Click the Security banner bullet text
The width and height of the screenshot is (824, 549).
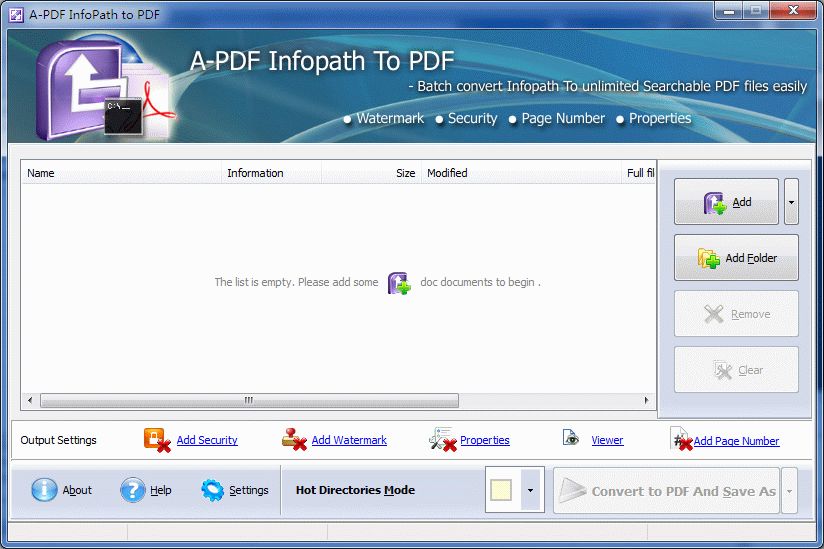[472, 118]
